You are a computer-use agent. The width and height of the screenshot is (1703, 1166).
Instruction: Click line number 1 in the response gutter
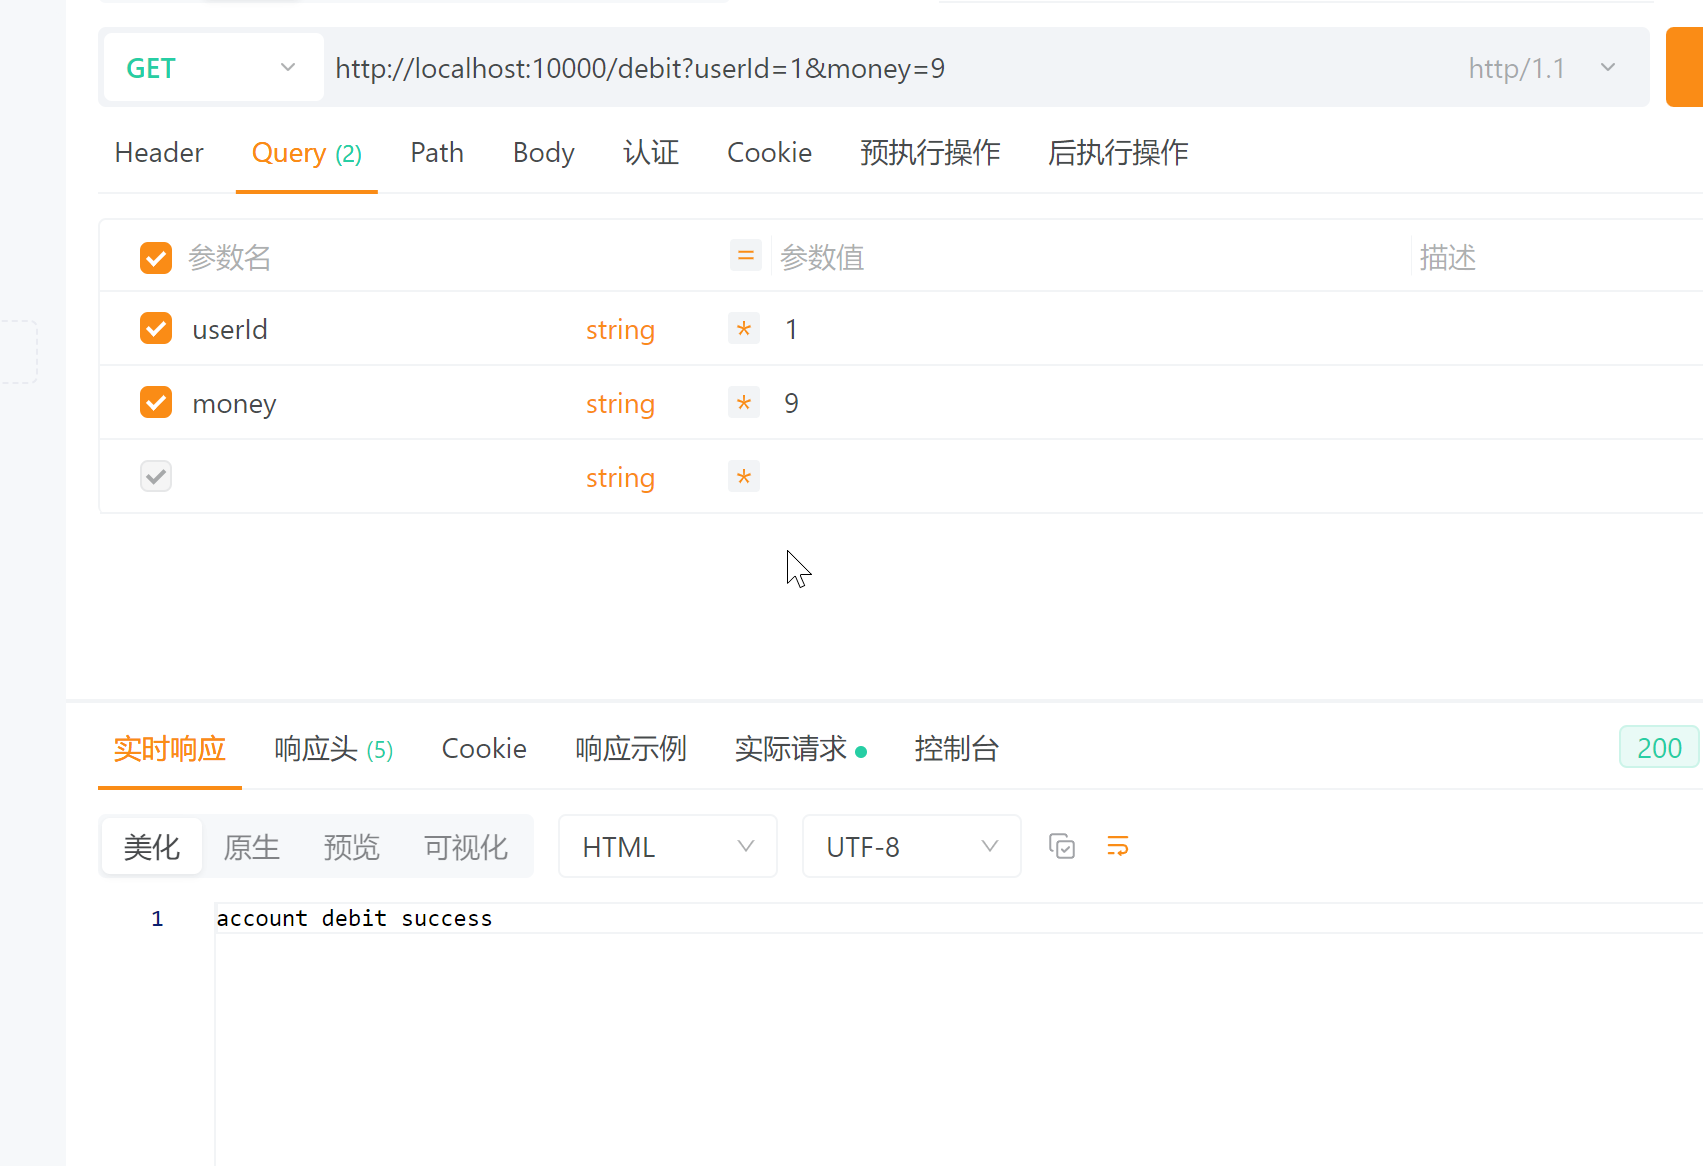click(x=157, y=918)
